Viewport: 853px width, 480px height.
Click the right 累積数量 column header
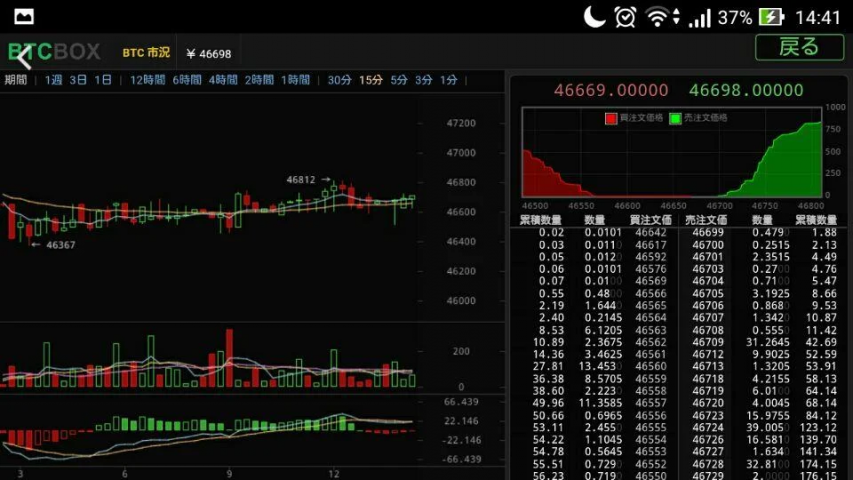click(815, 220)
